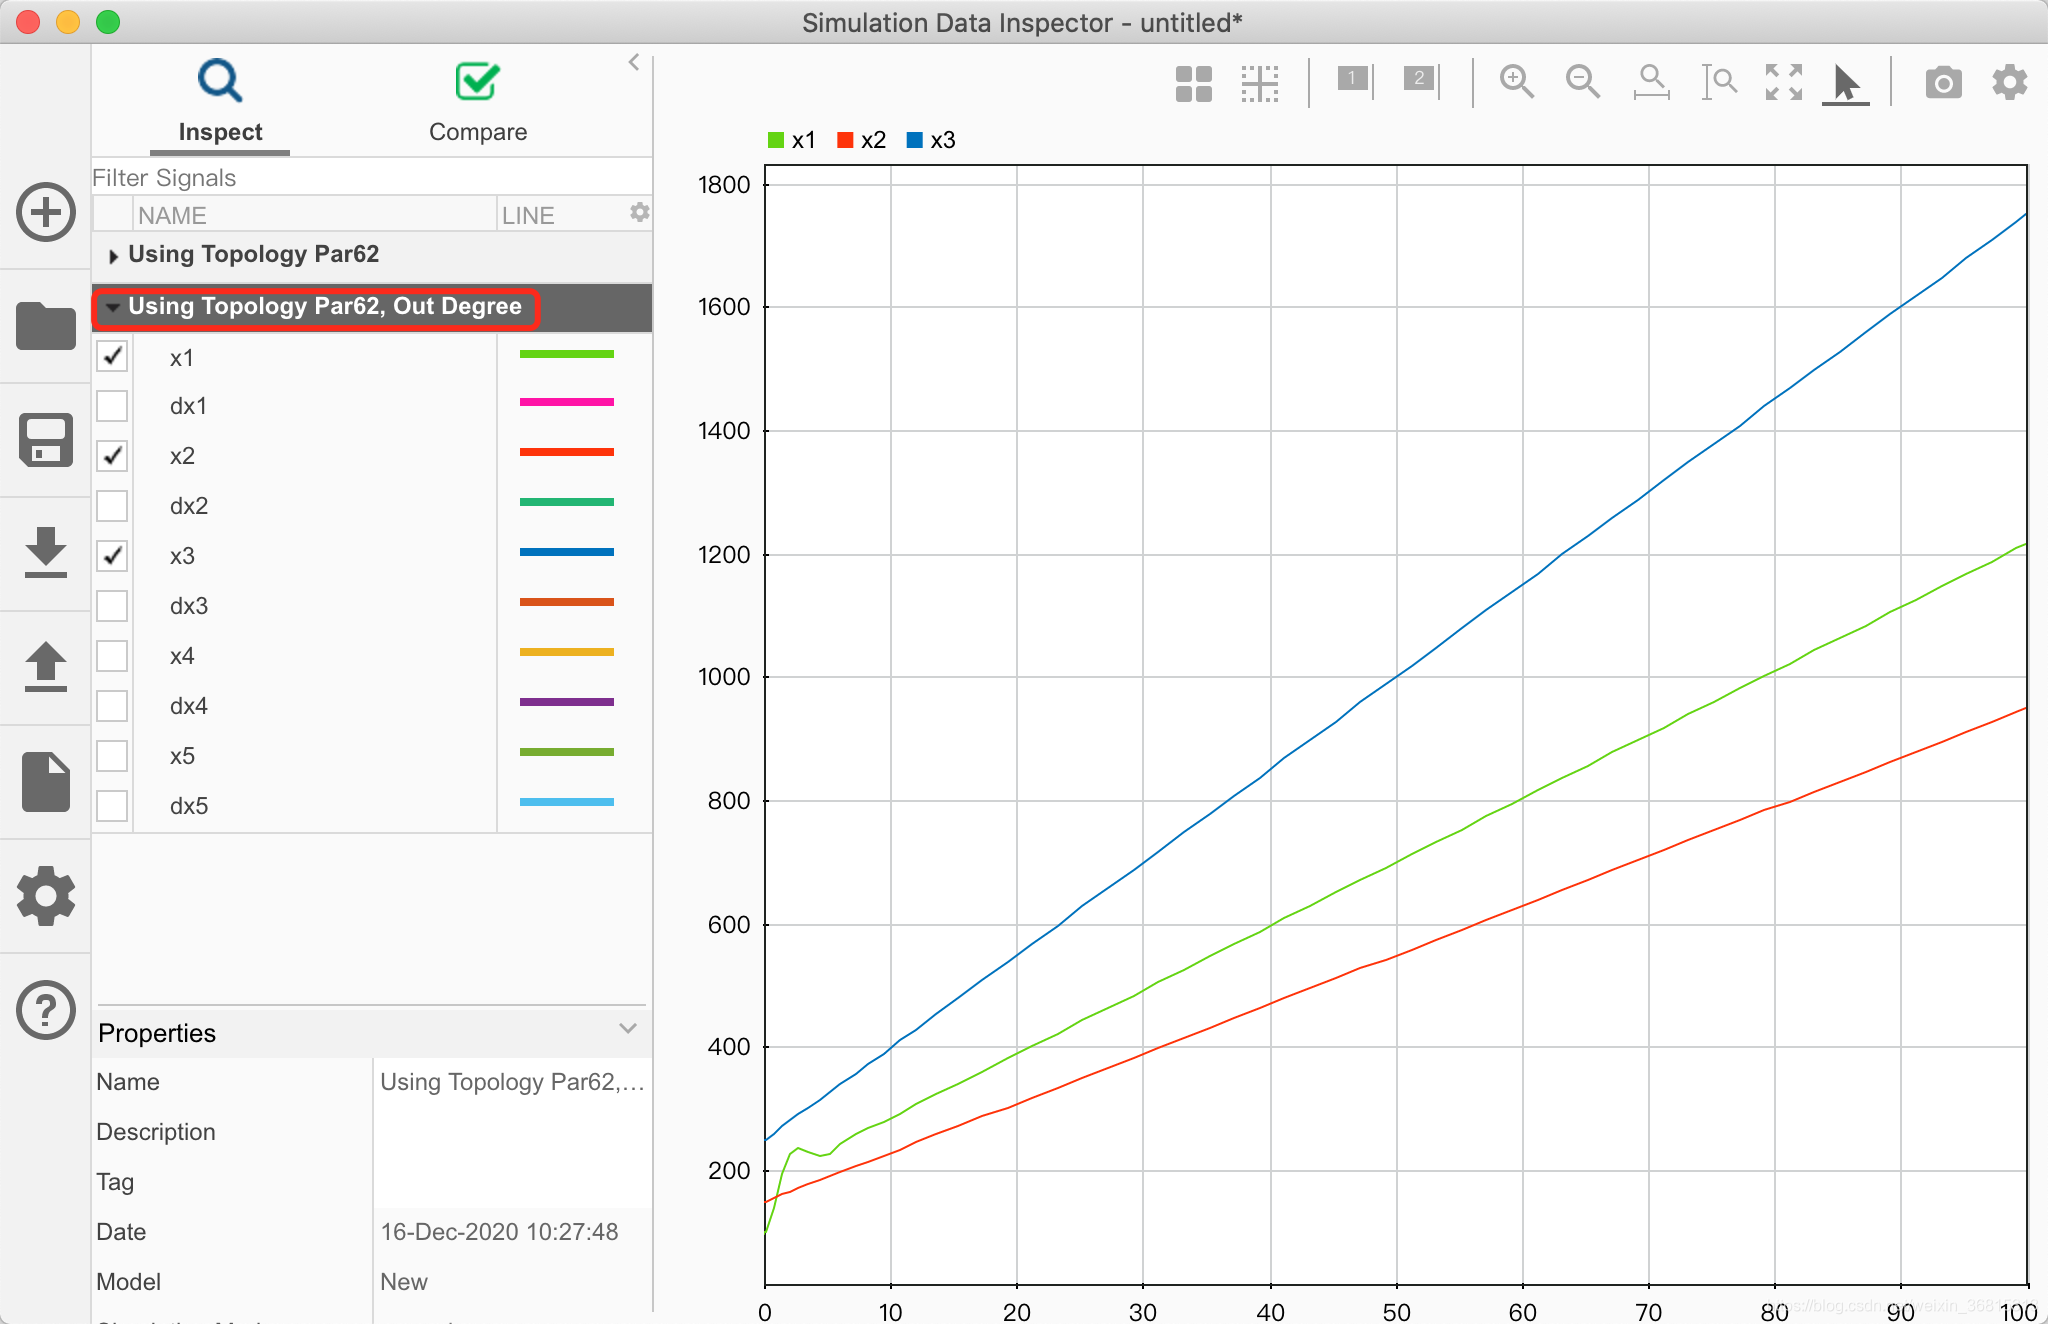Click the zoom in magnifier icon
The height and width of the screenshot is (1324, 2048).
click(1516, 82)
